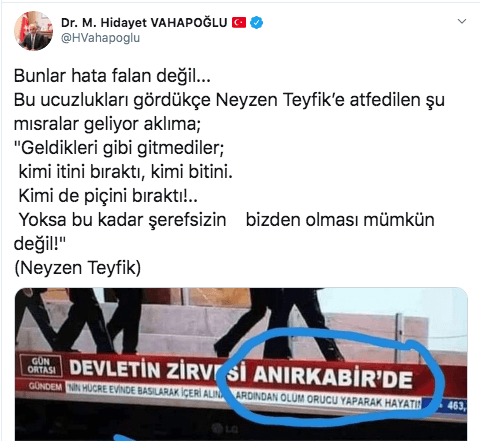Click the "(Neyzen Teyfik)" attribution line
The width and height of the screenshot is (480, 441).
(78, 268)
